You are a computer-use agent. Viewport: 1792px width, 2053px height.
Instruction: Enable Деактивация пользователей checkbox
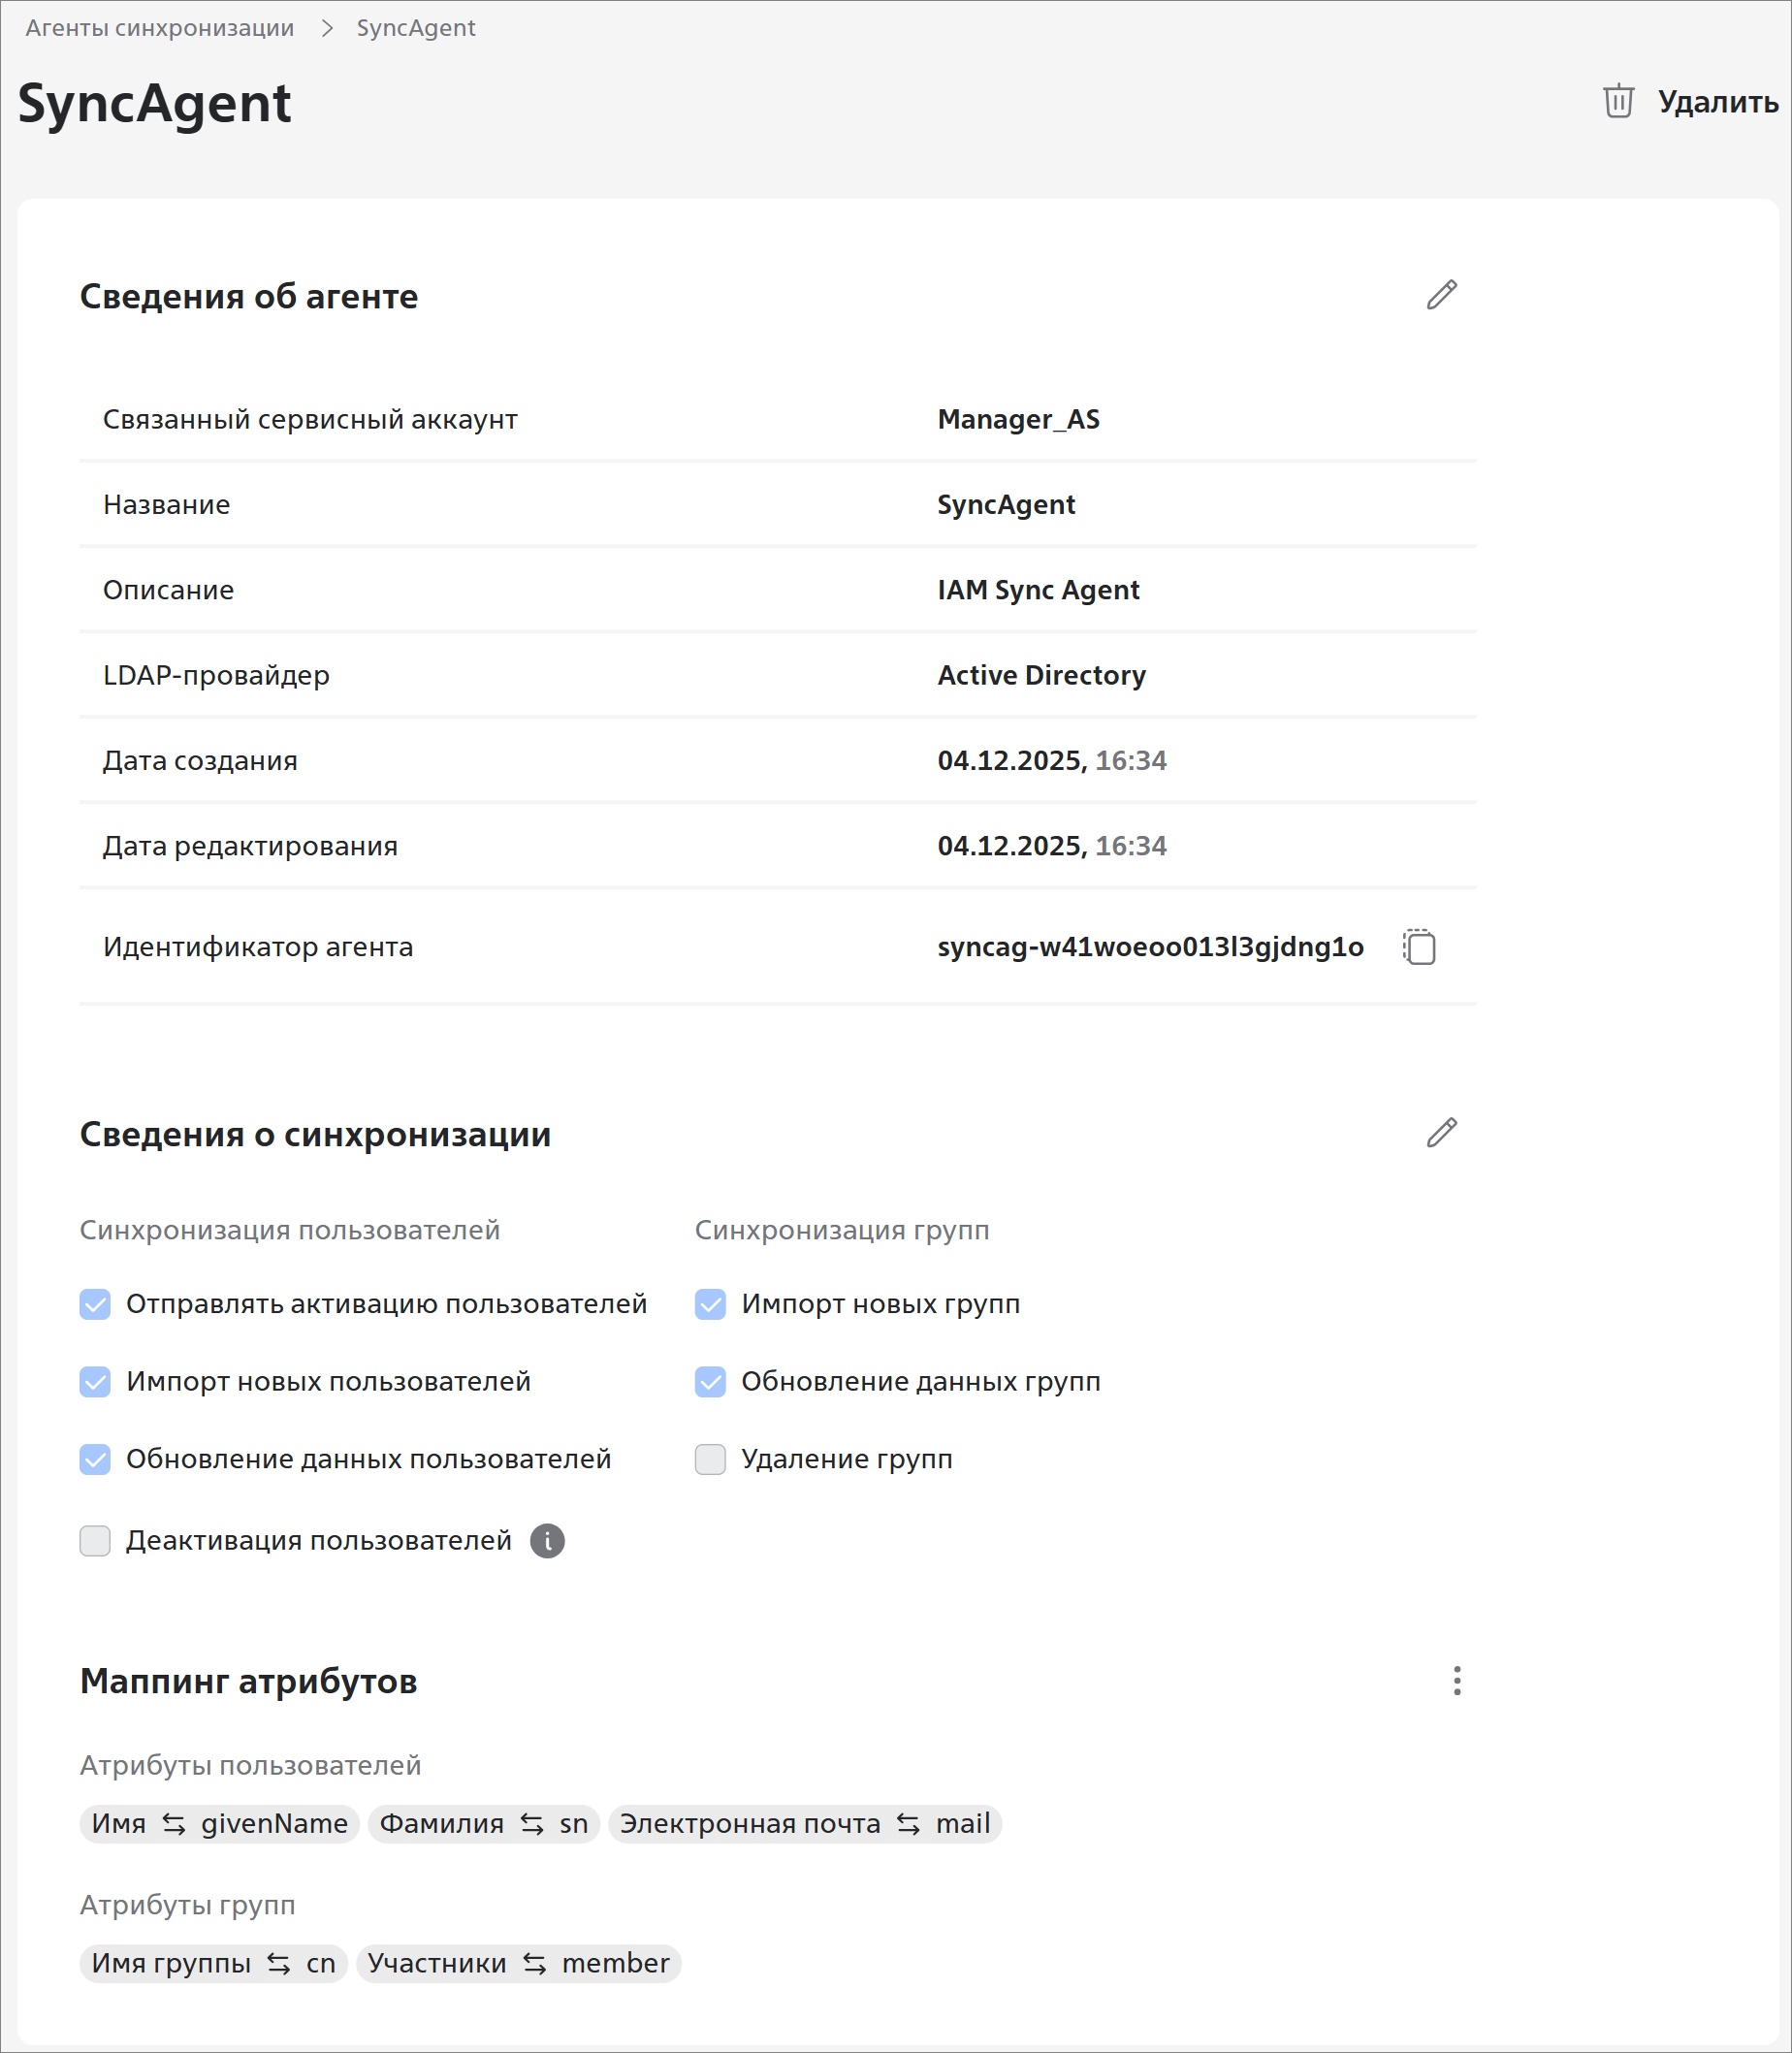95,1541
